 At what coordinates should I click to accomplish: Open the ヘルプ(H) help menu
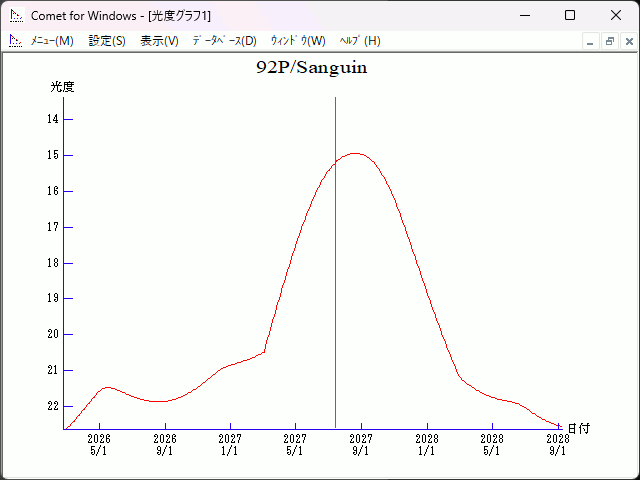pos(360,41)
